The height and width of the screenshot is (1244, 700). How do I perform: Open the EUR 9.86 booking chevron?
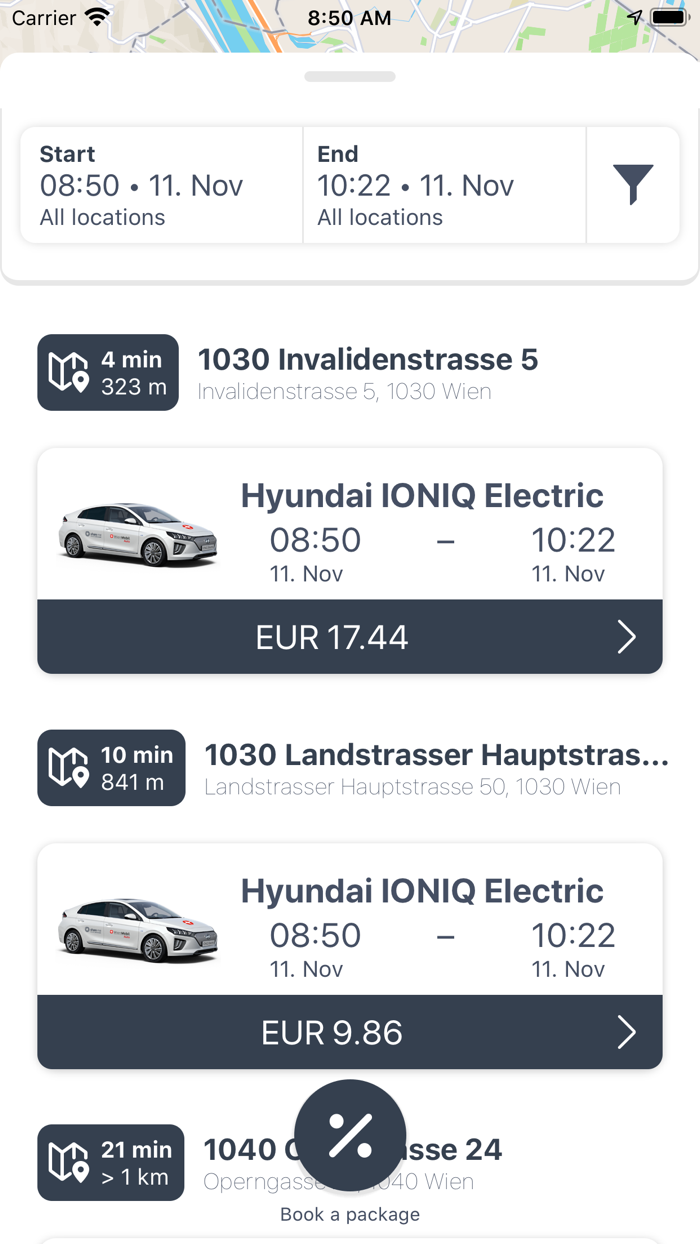coord(626,1032)
